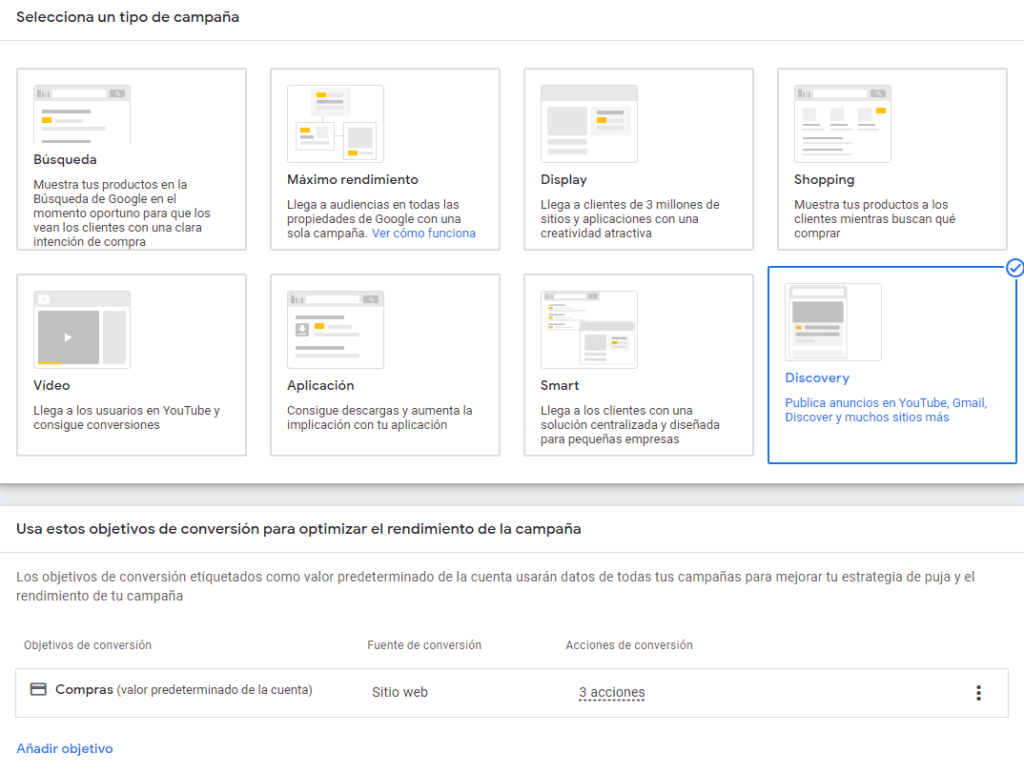Click the Fuente de conversión column header
The width and height of the screenshot is (1024, 774).
coord(424,645)
